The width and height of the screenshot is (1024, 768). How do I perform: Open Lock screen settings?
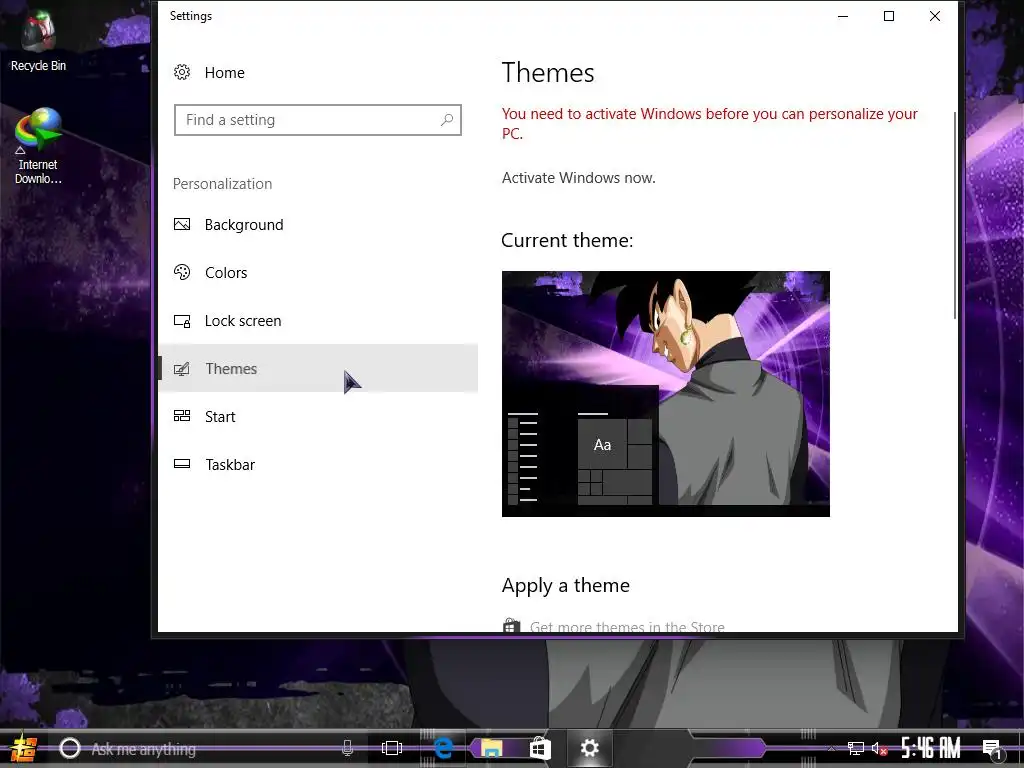[318, 321]
